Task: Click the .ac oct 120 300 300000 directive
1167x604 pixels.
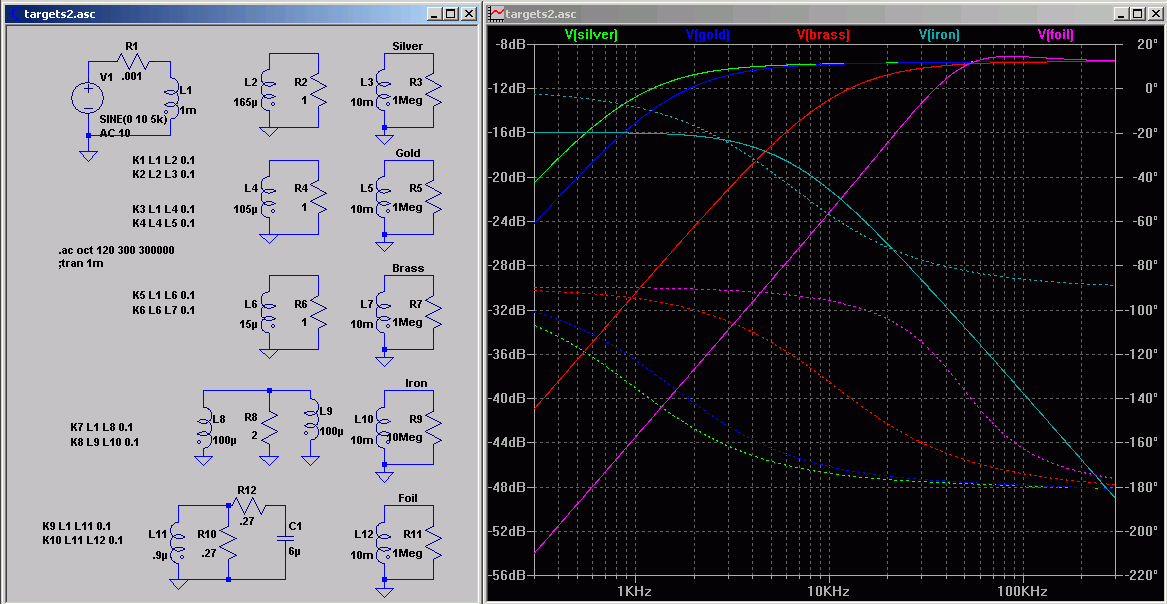Action: (x=116, y=250)
